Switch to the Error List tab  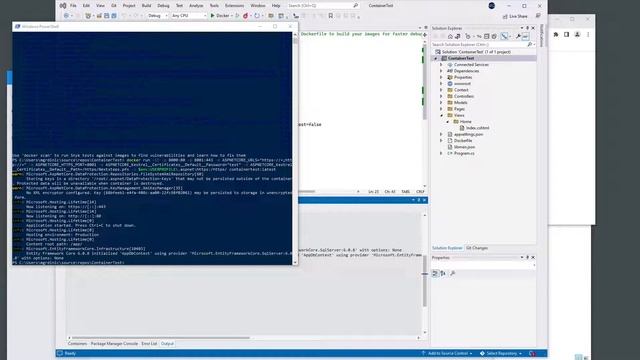(x=149, y=344)
